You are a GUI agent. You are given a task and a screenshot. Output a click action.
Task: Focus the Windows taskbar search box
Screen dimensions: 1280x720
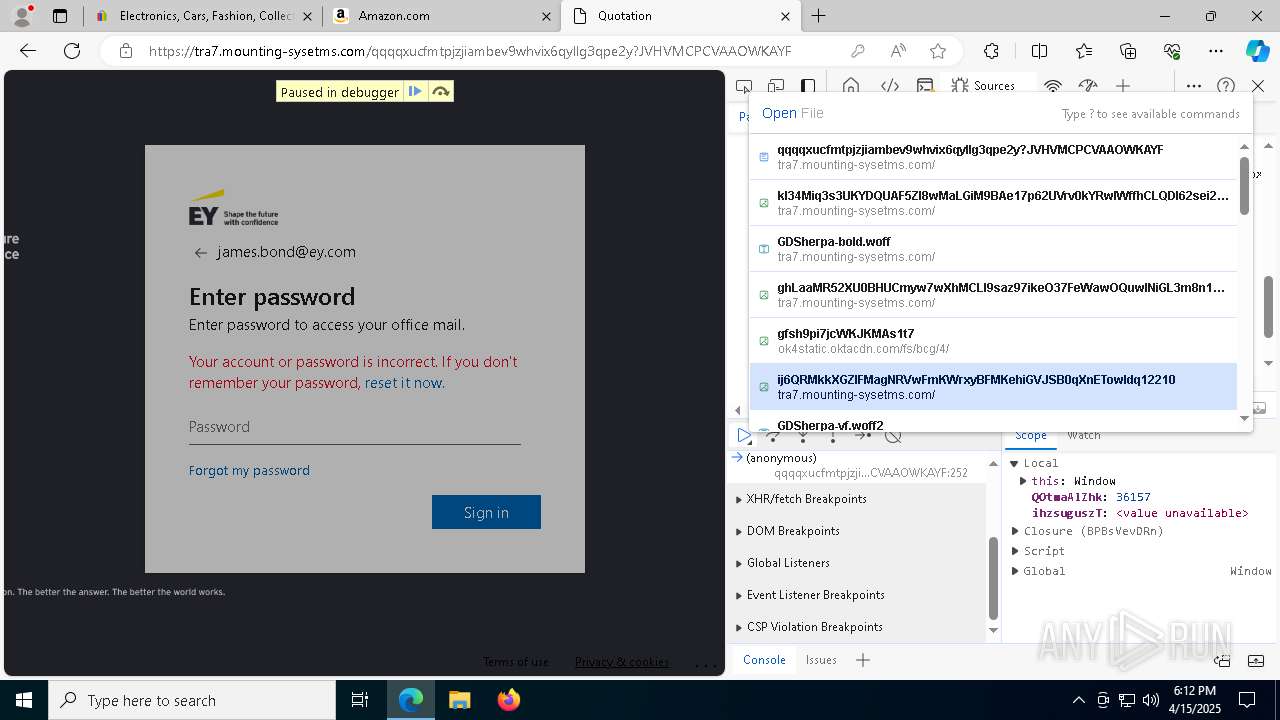[x=192, y=700]
